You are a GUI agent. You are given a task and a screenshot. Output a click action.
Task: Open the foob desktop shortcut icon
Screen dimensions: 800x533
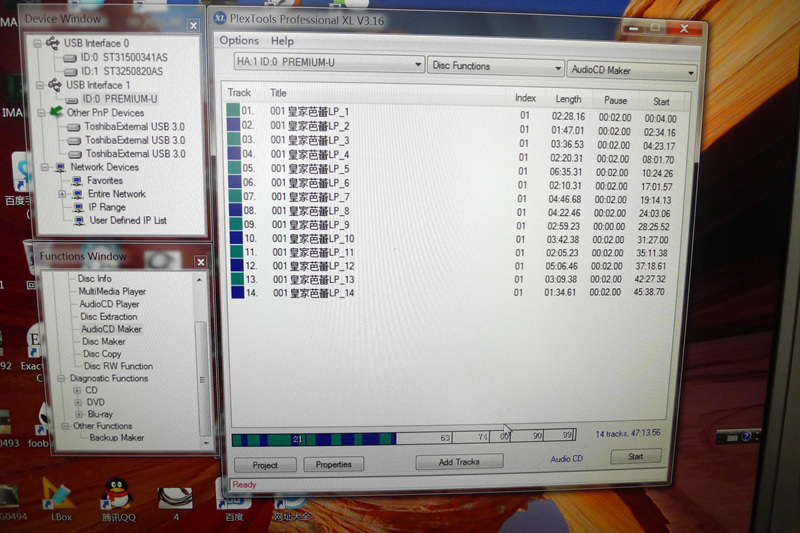(42, 420)
